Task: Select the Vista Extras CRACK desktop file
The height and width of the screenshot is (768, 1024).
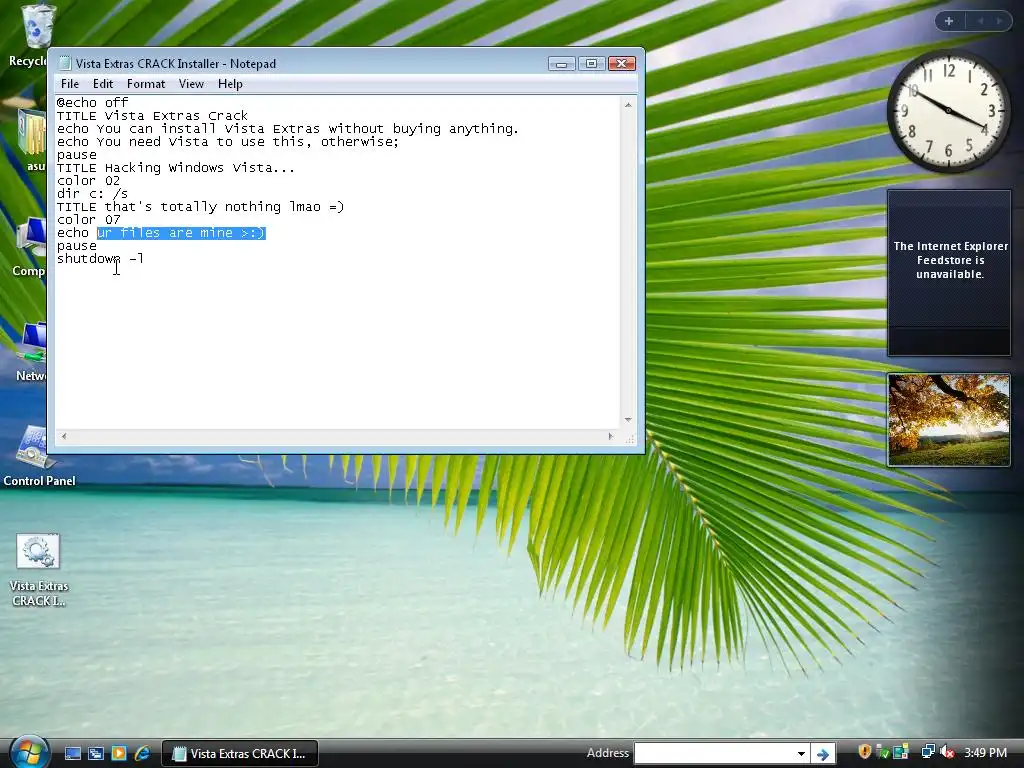Action: point(39,570)
